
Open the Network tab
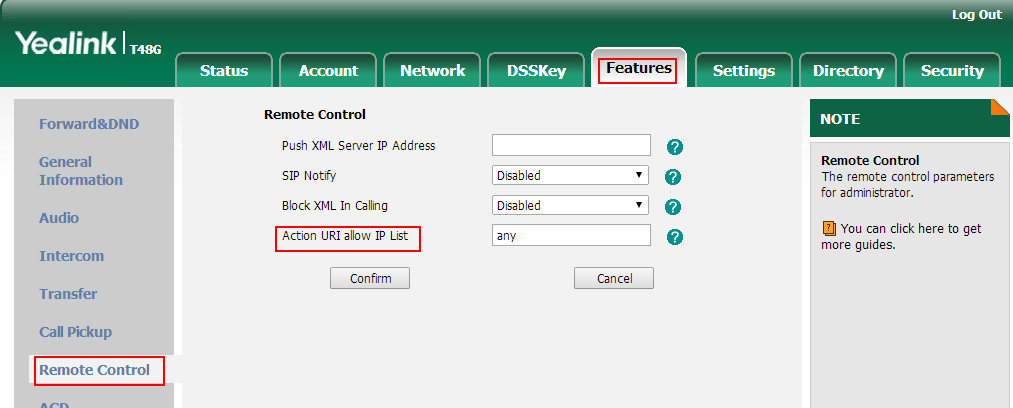[x=432, y=70]
